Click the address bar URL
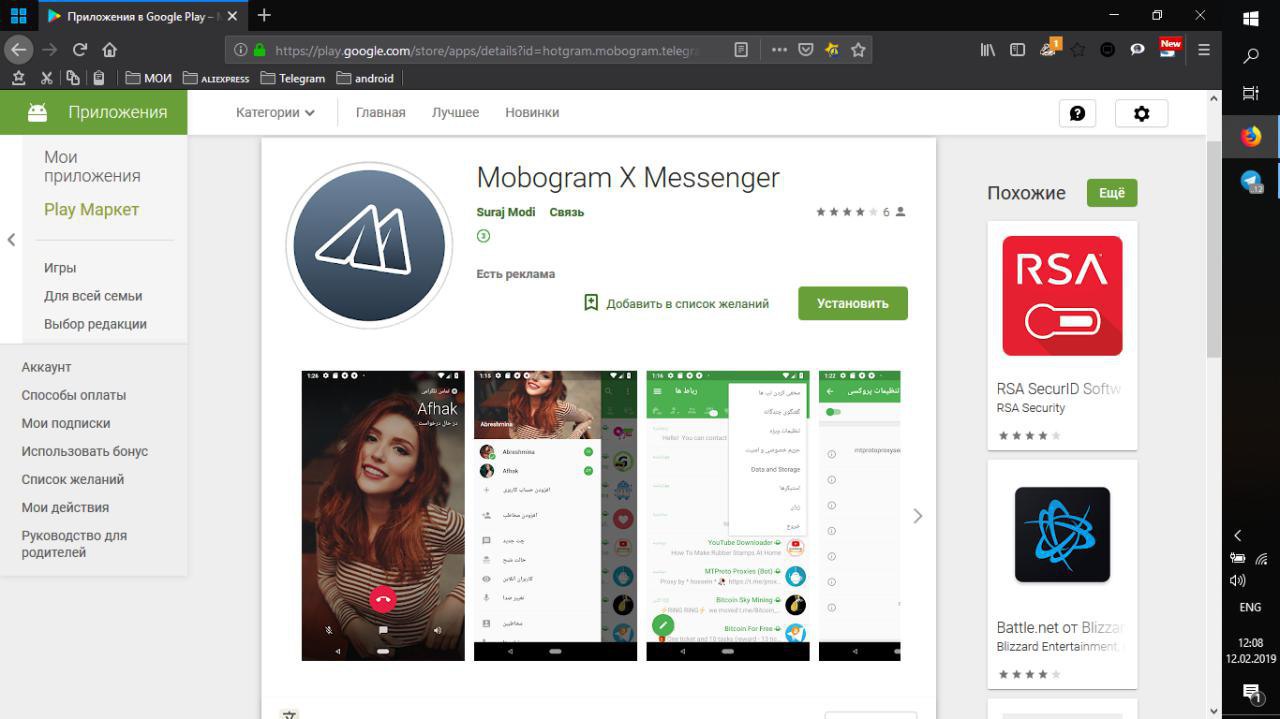The image size is (1280, 719). tap(486, 50)
